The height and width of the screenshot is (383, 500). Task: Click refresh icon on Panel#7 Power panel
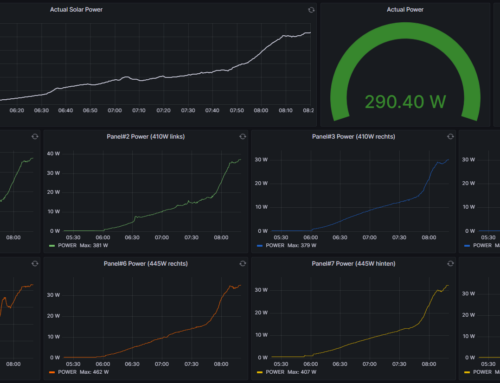coord(450,264)
